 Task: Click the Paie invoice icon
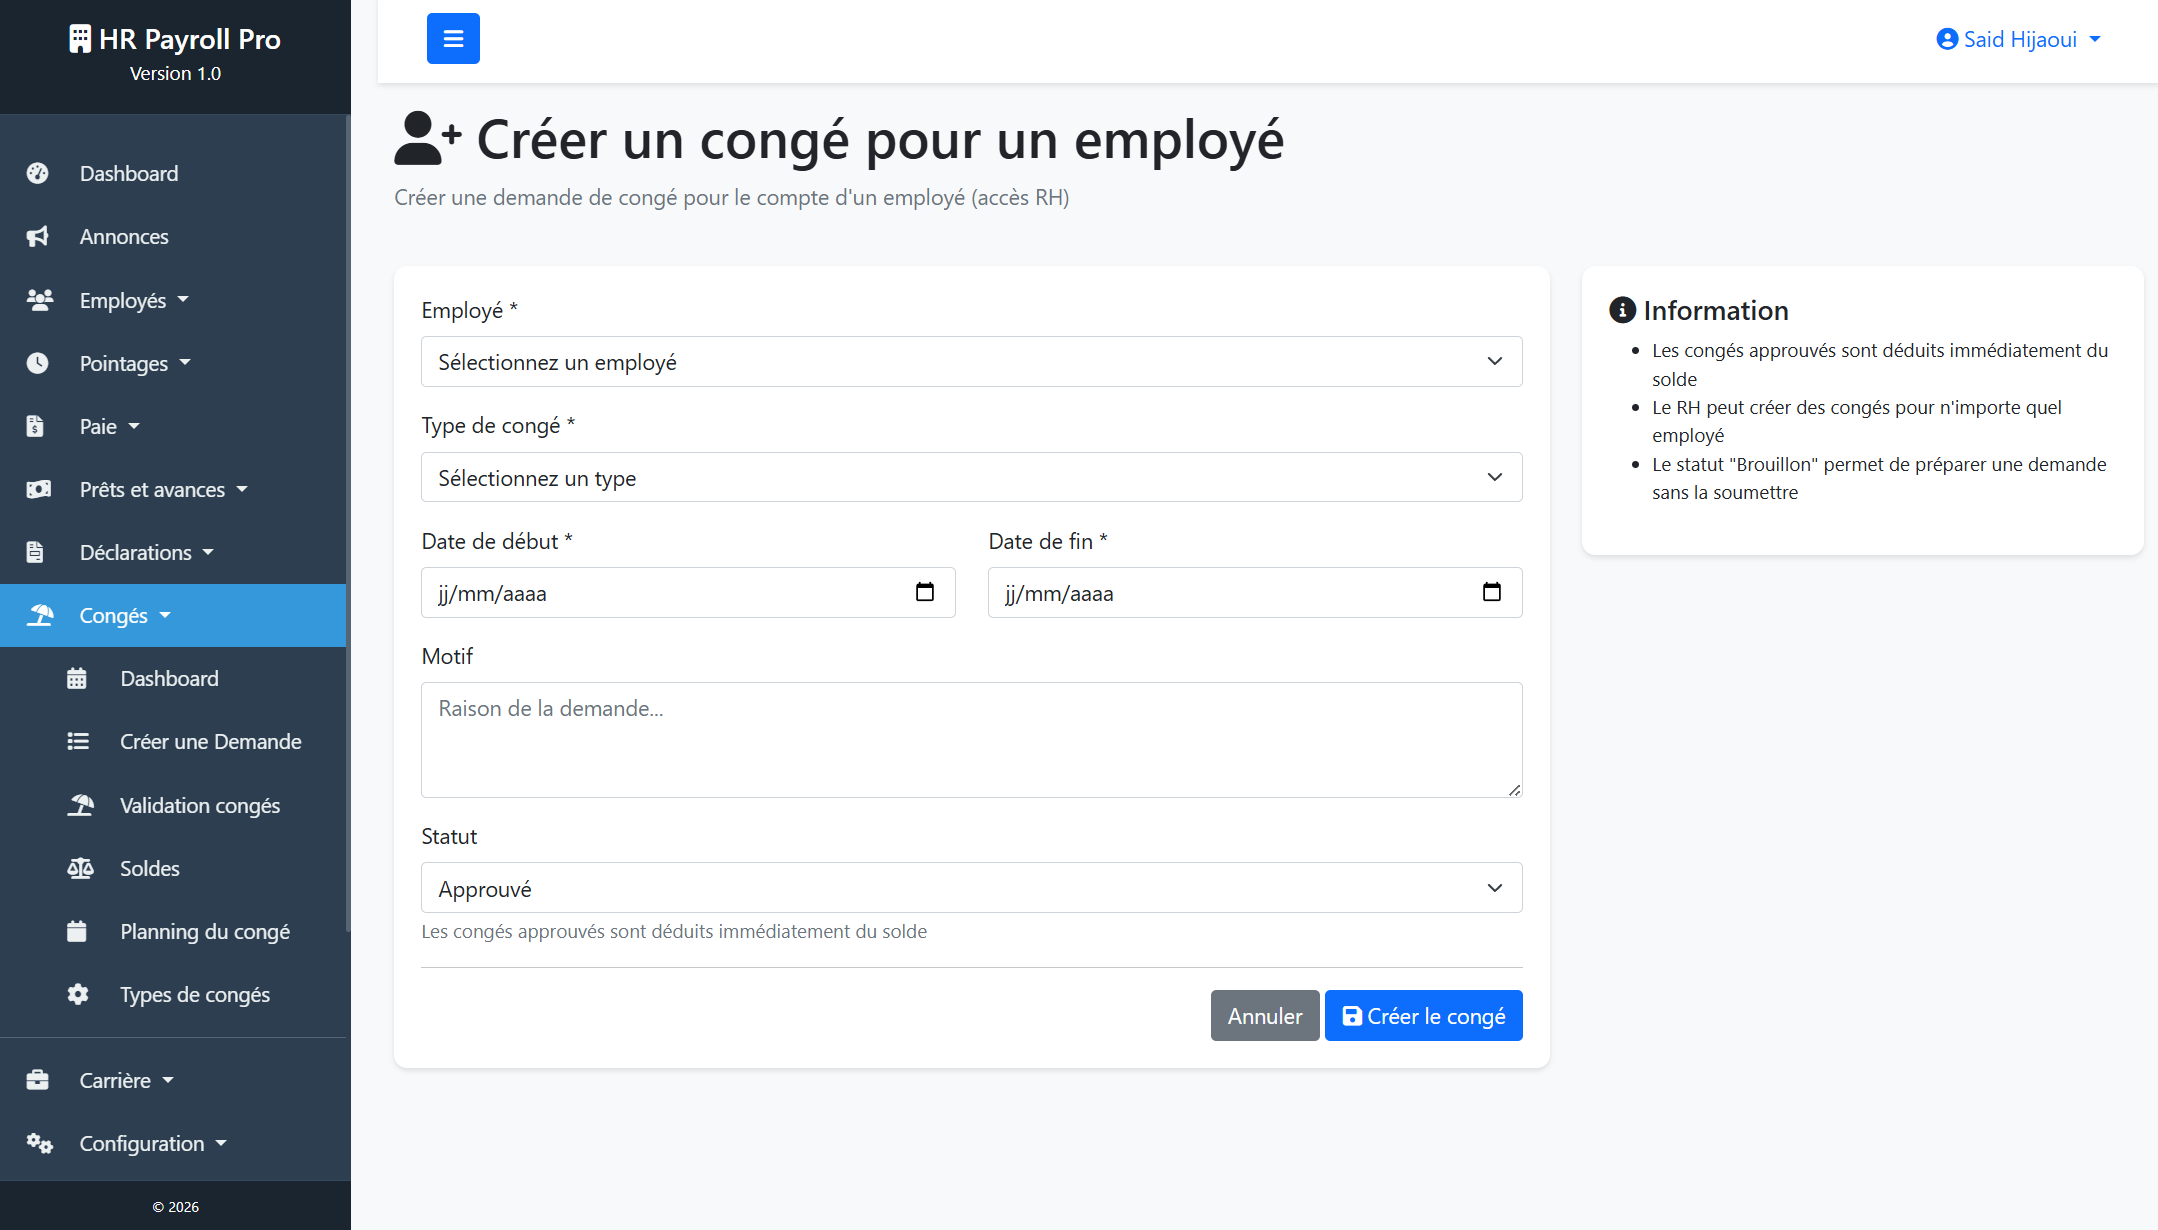35,426
